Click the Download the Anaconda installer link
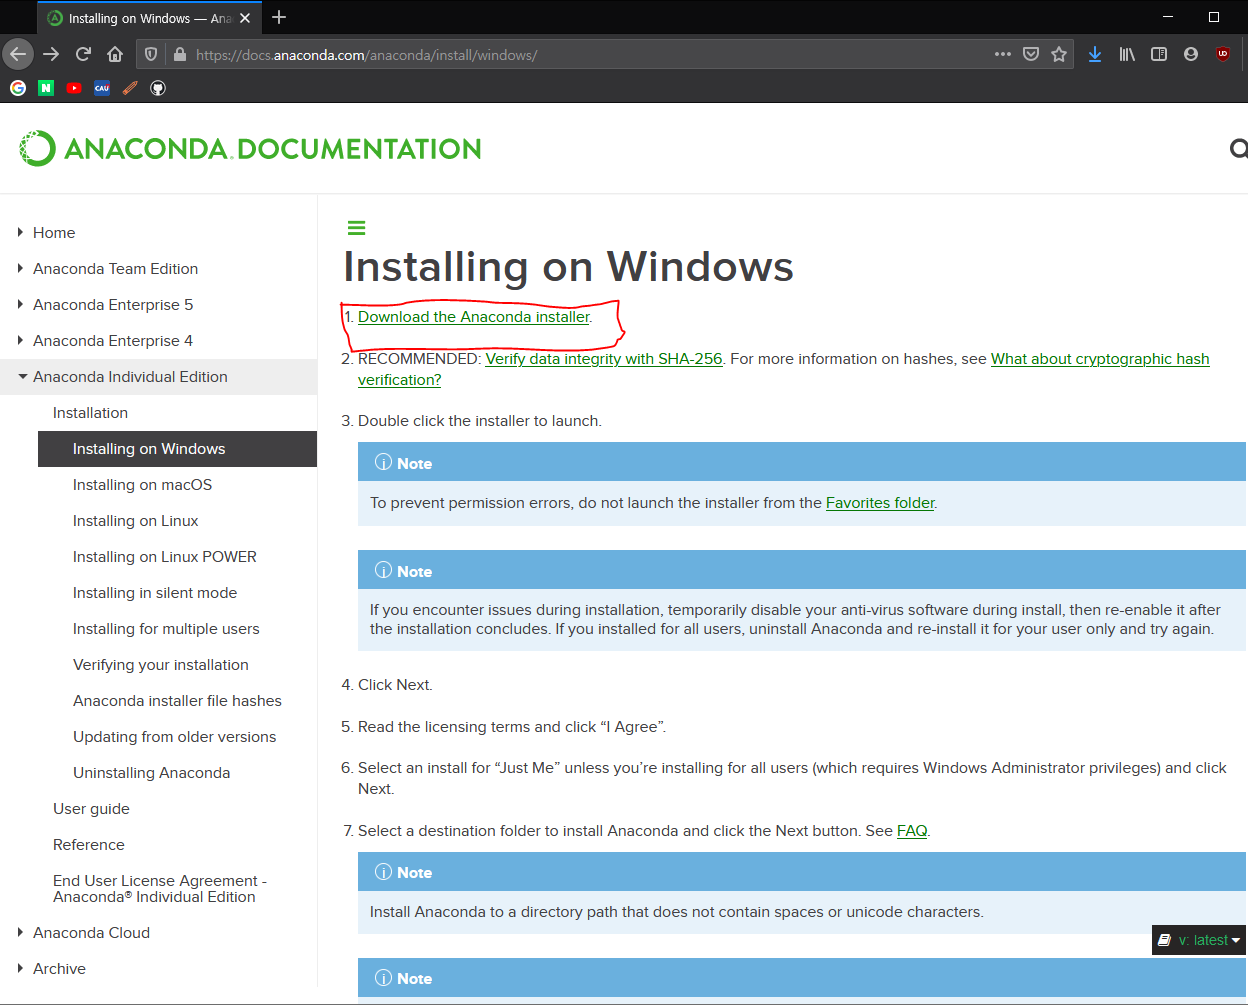The image size is (1248, 1005). [x=474, y=316]
